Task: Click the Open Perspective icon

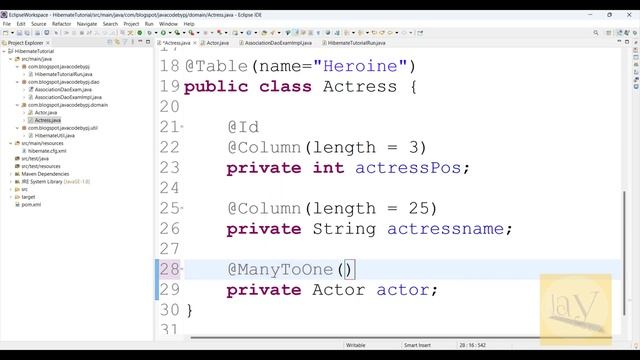Action: (609, 33)
